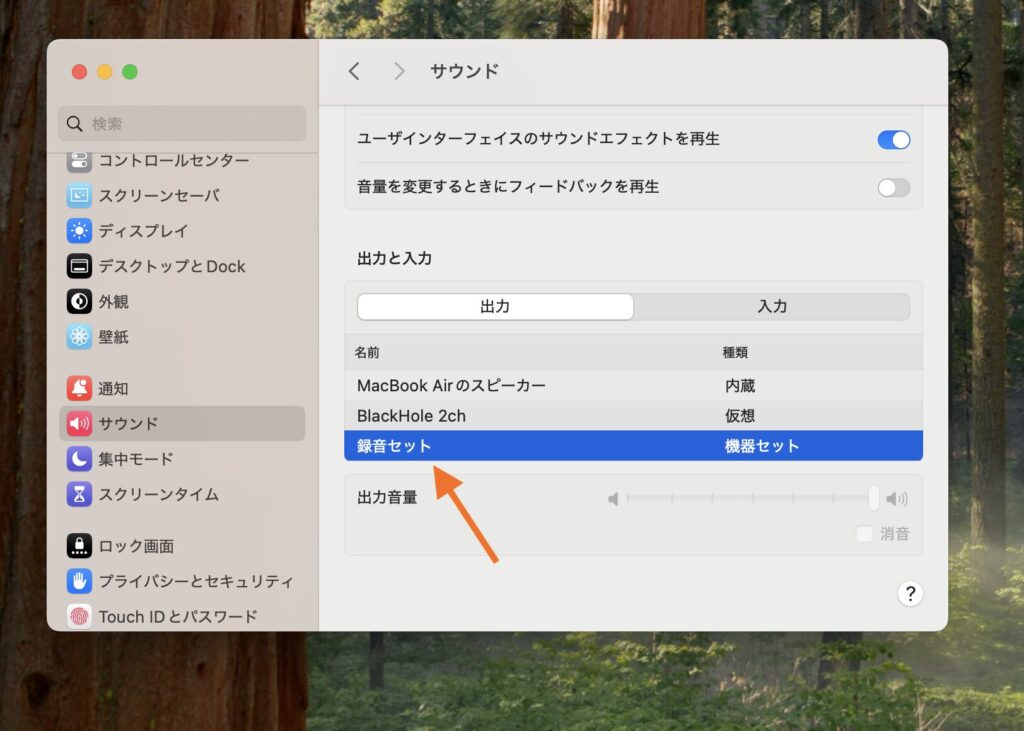The height and width of the screenshot is (731, 1024).
Task: Select the Display sun icon
Action: click(79, 231)
